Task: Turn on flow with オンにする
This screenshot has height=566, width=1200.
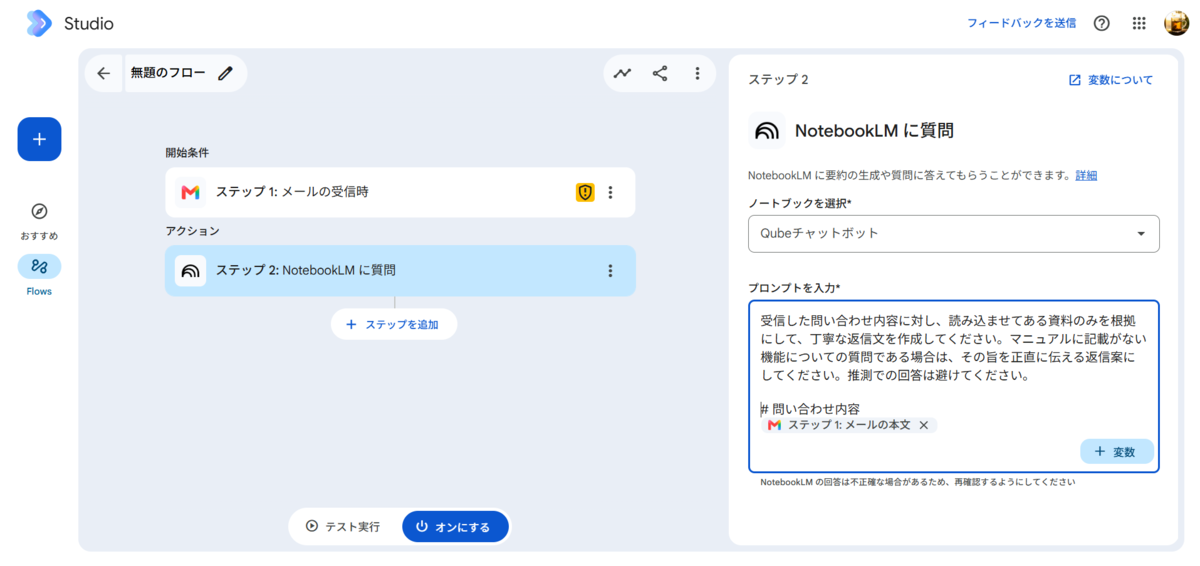Action: [455, 526]
